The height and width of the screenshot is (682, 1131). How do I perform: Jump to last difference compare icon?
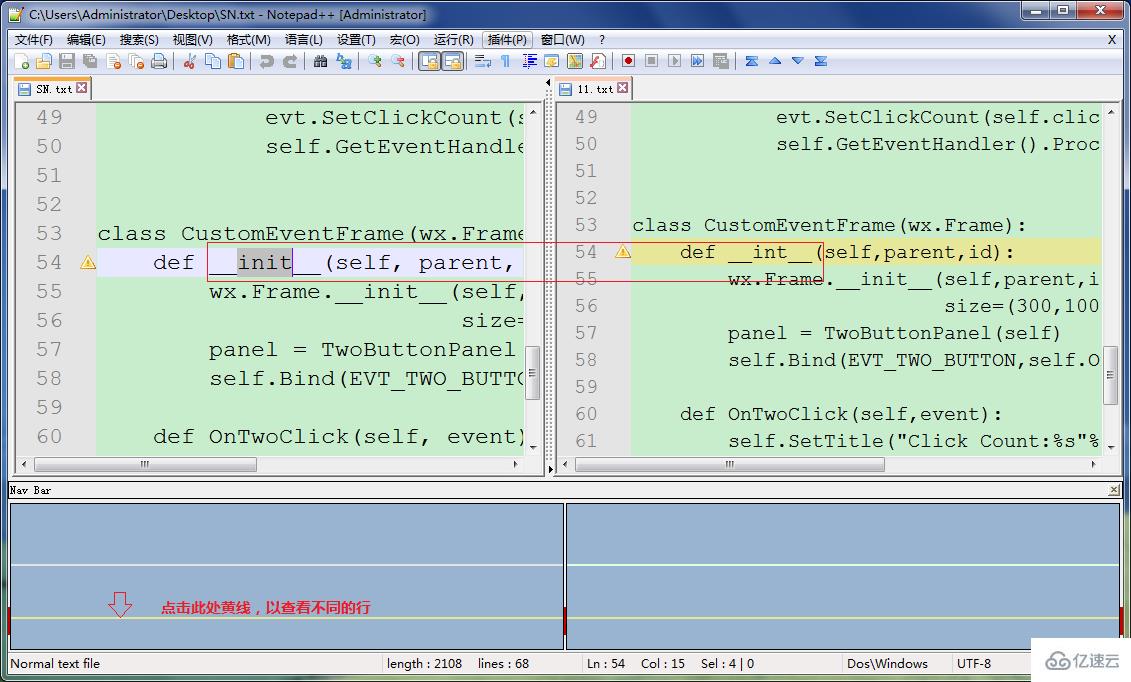(x=821, y=61)
